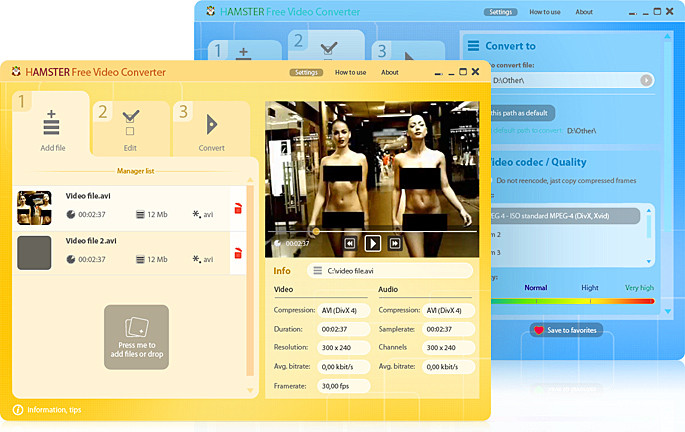Click the Manager list heading
The height and width of the screenshot is (432, 685).
click(135, 171)
